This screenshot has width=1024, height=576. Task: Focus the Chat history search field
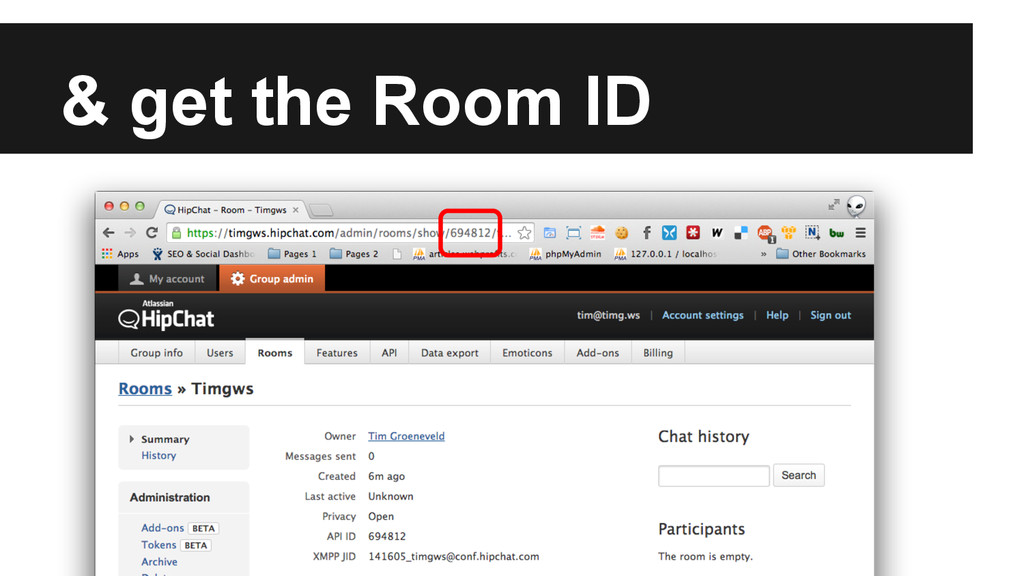point(714,476)
